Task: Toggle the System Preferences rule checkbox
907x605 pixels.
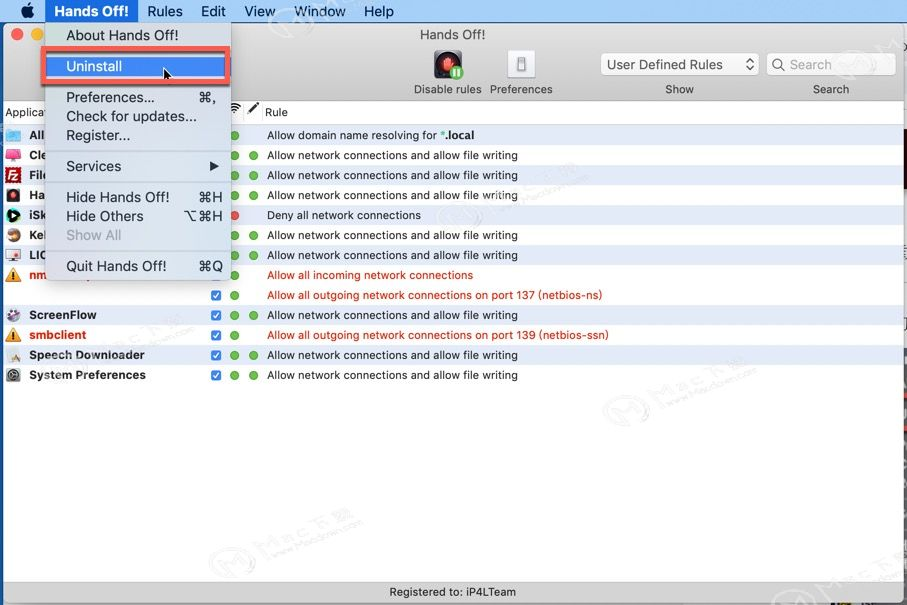Action: 216,375
